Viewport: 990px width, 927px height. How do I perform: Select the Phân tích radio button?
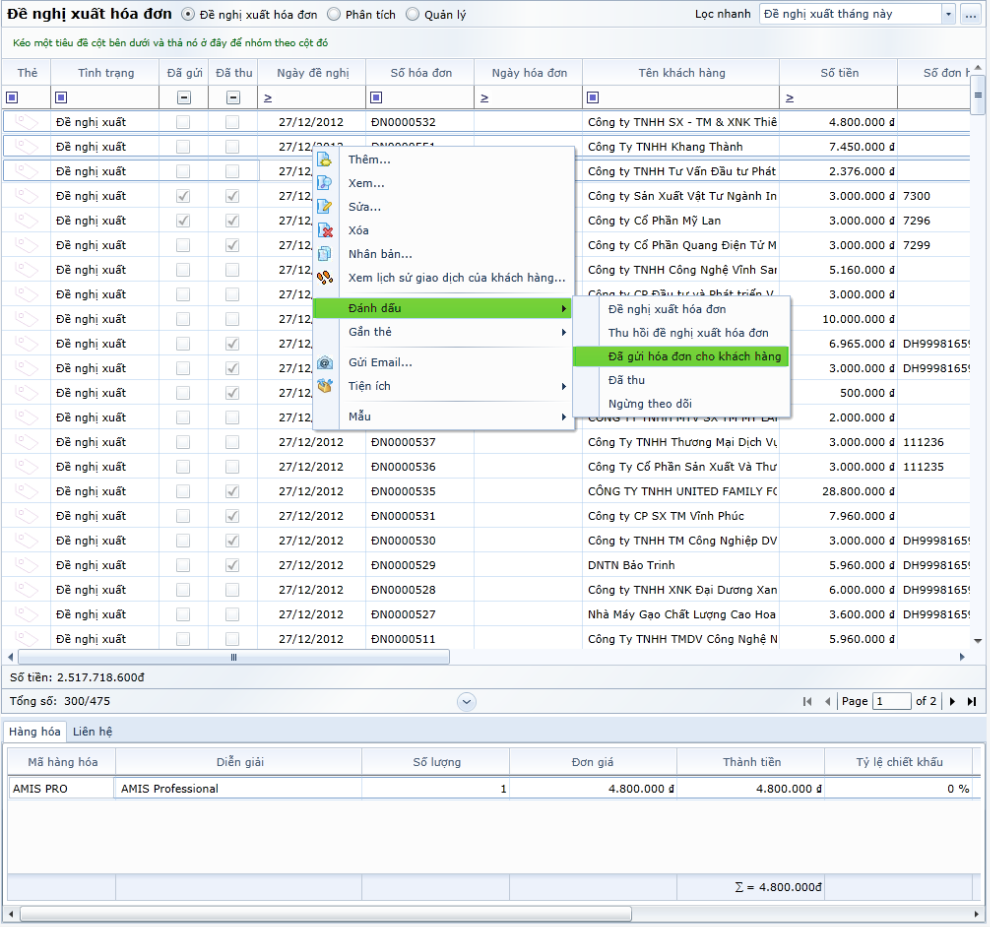tap(334, 15)
